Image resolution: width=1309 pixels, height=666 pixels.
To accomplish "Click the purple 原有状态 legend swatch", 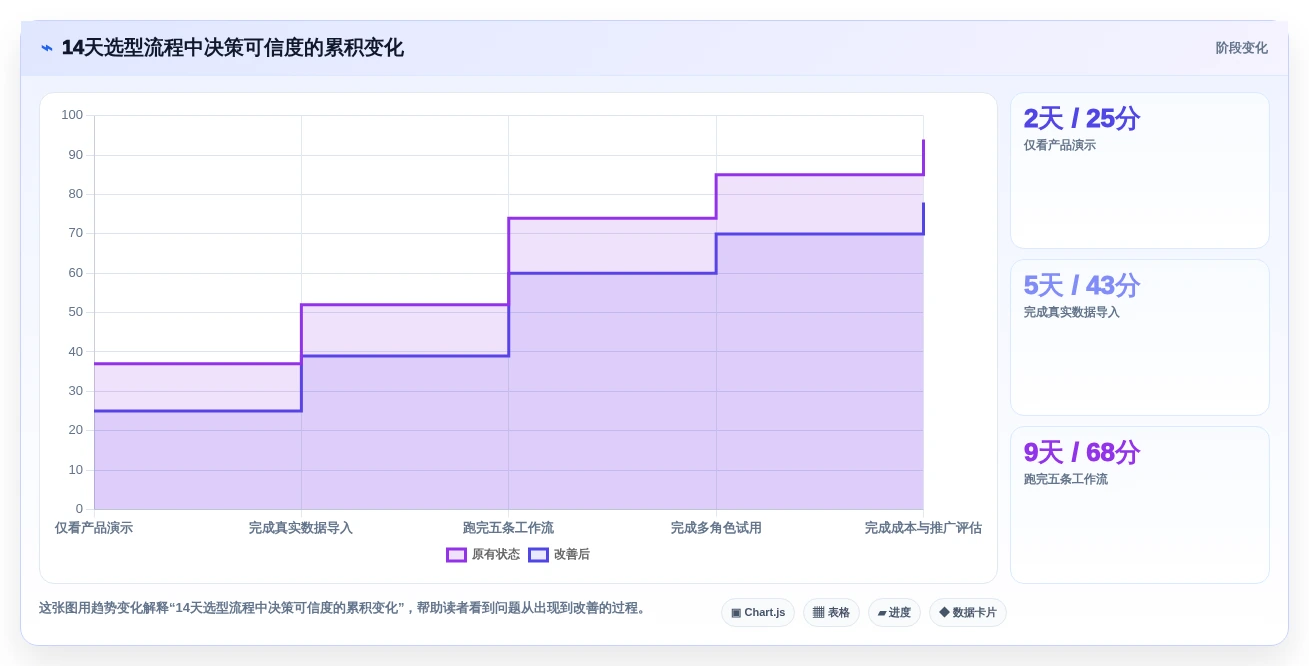I will [x=456, y=554].
